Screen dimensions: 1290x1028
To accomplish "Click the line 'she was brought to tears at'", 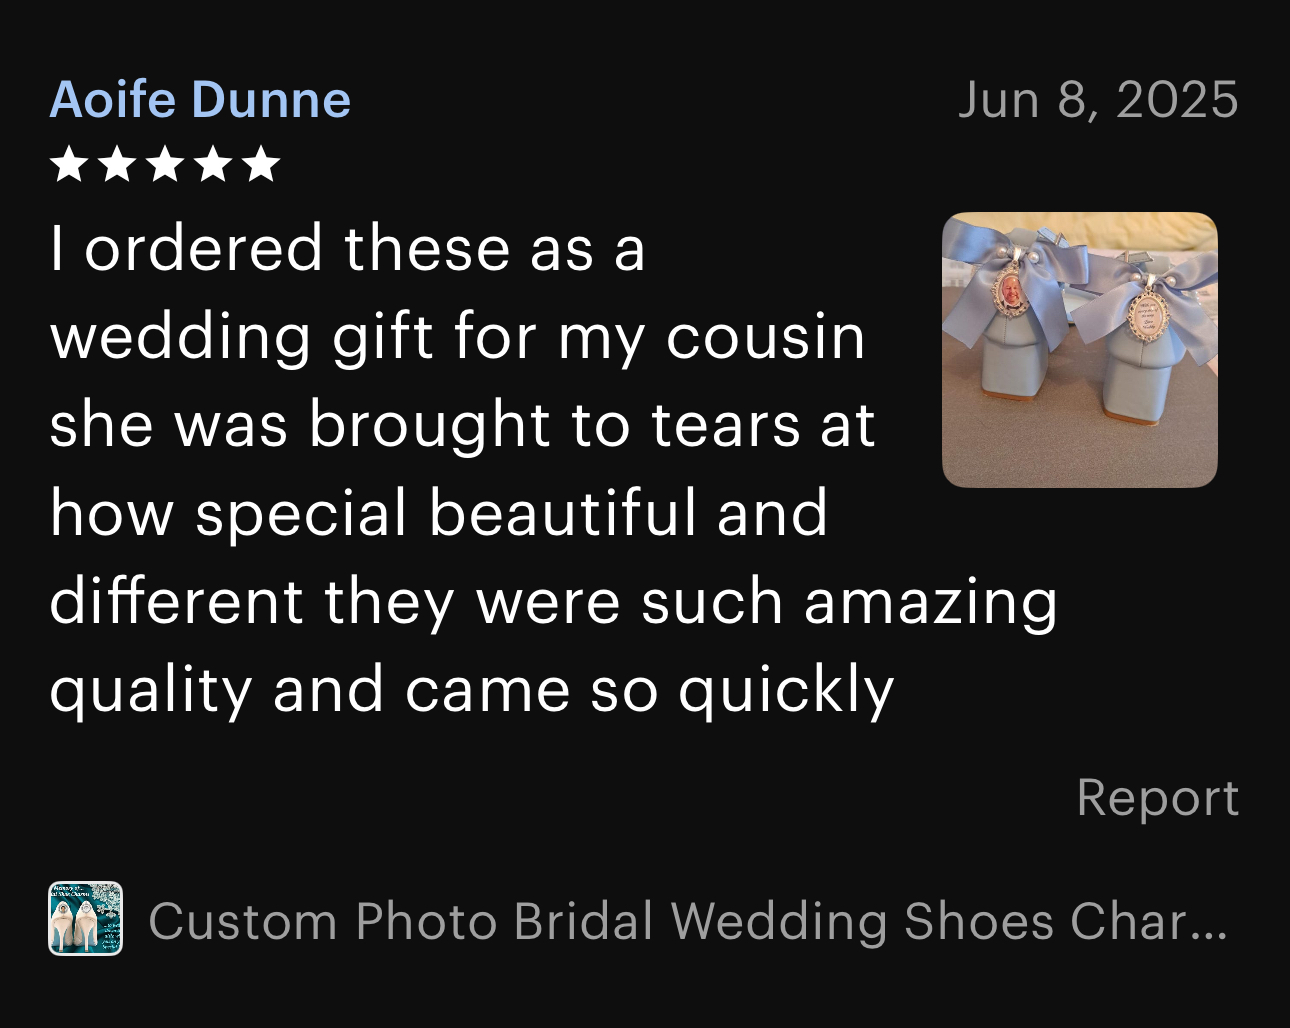I will (462, 424).
